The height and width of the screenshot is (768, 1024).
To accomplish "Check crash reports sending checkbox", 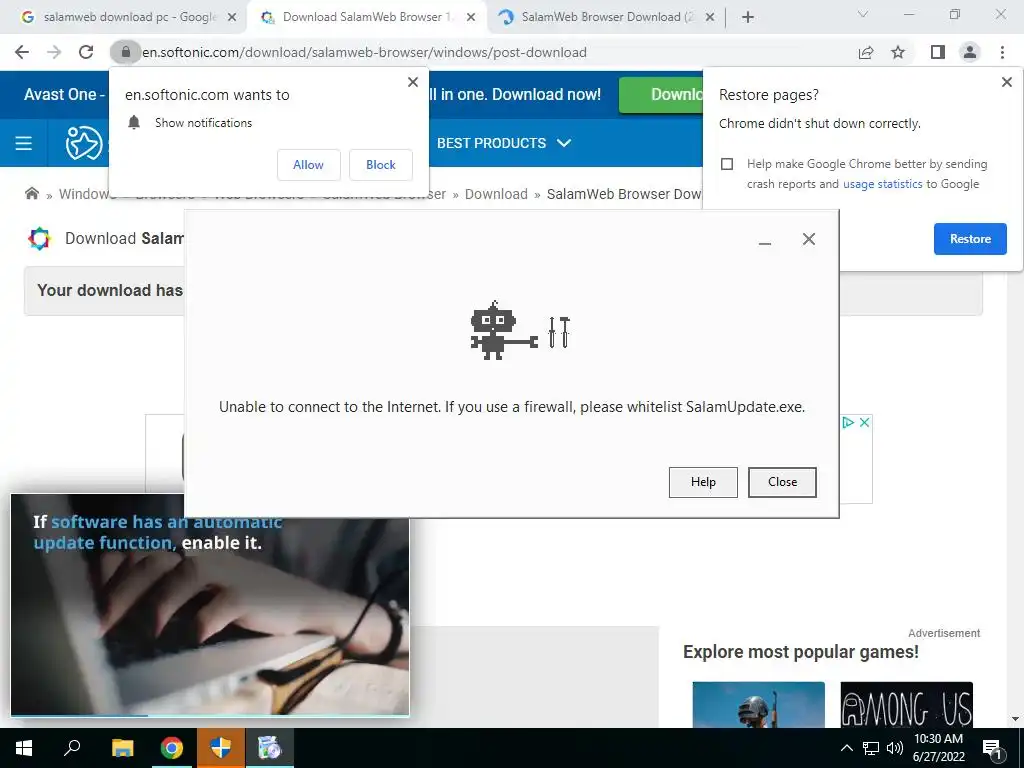I will [727, 164].
